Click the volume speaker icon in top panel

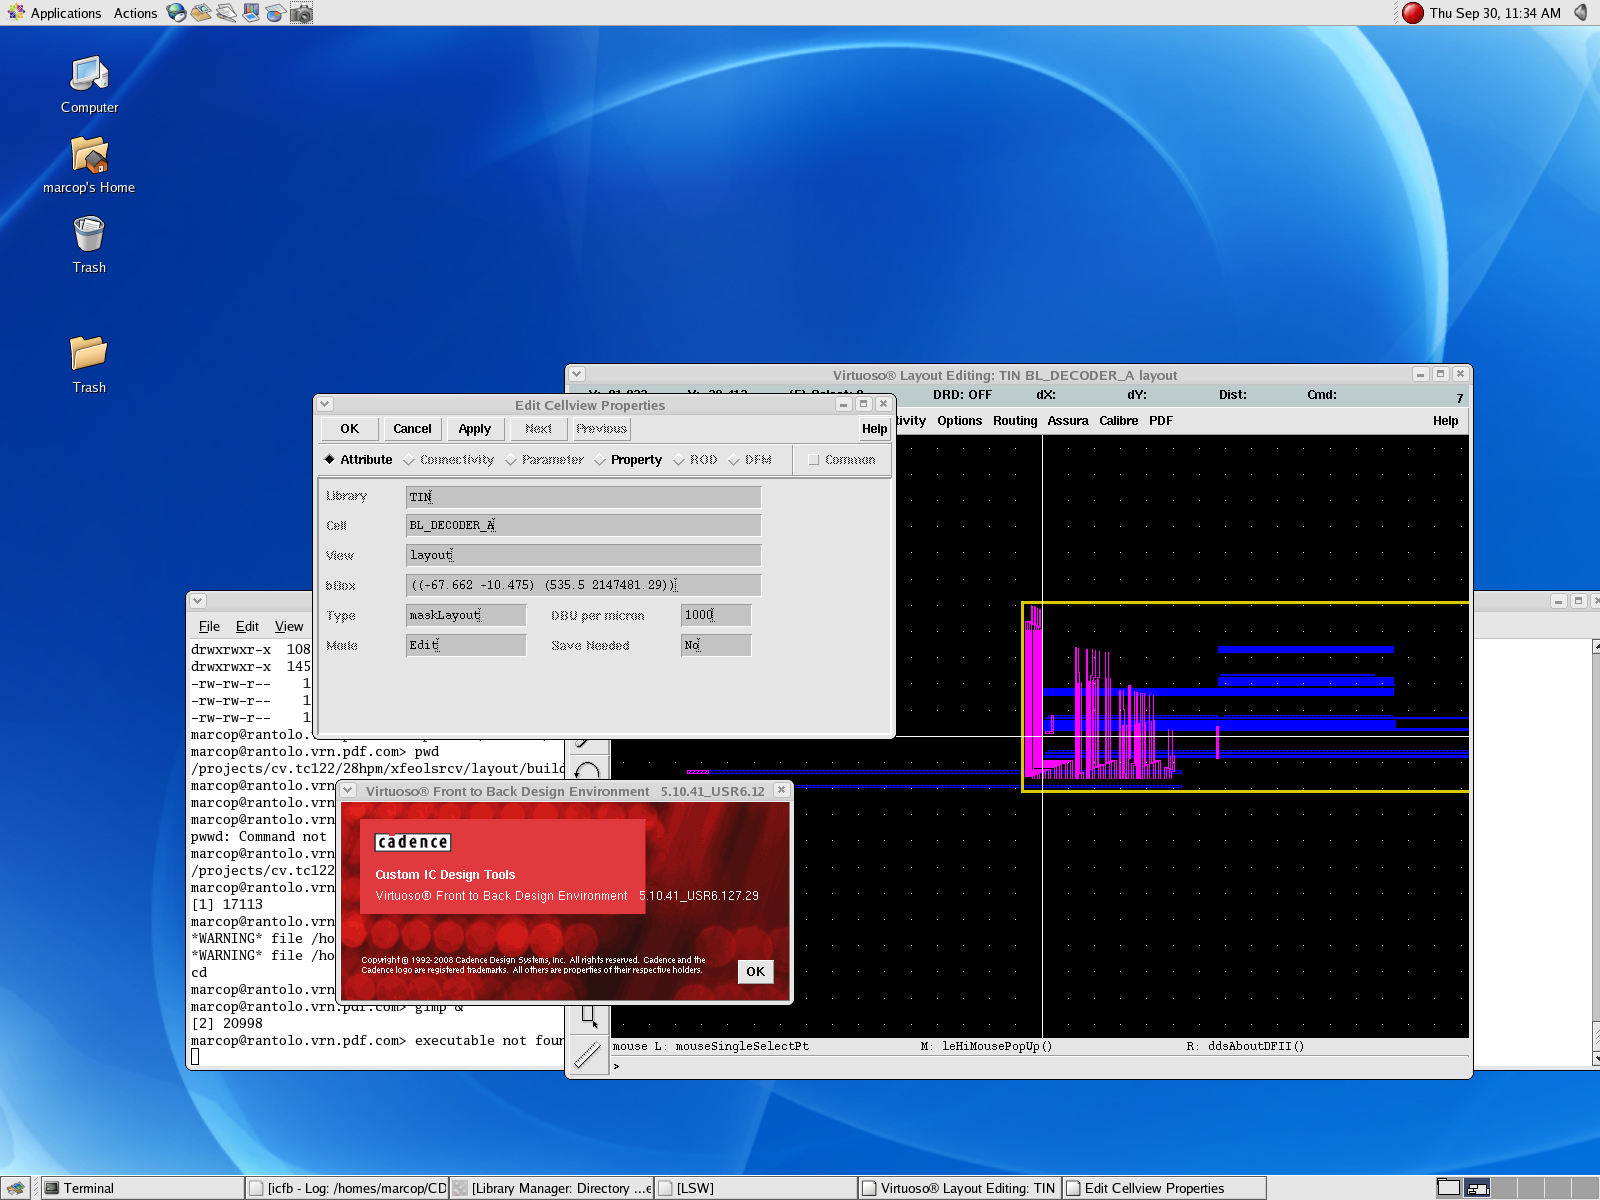[1581, 13]
